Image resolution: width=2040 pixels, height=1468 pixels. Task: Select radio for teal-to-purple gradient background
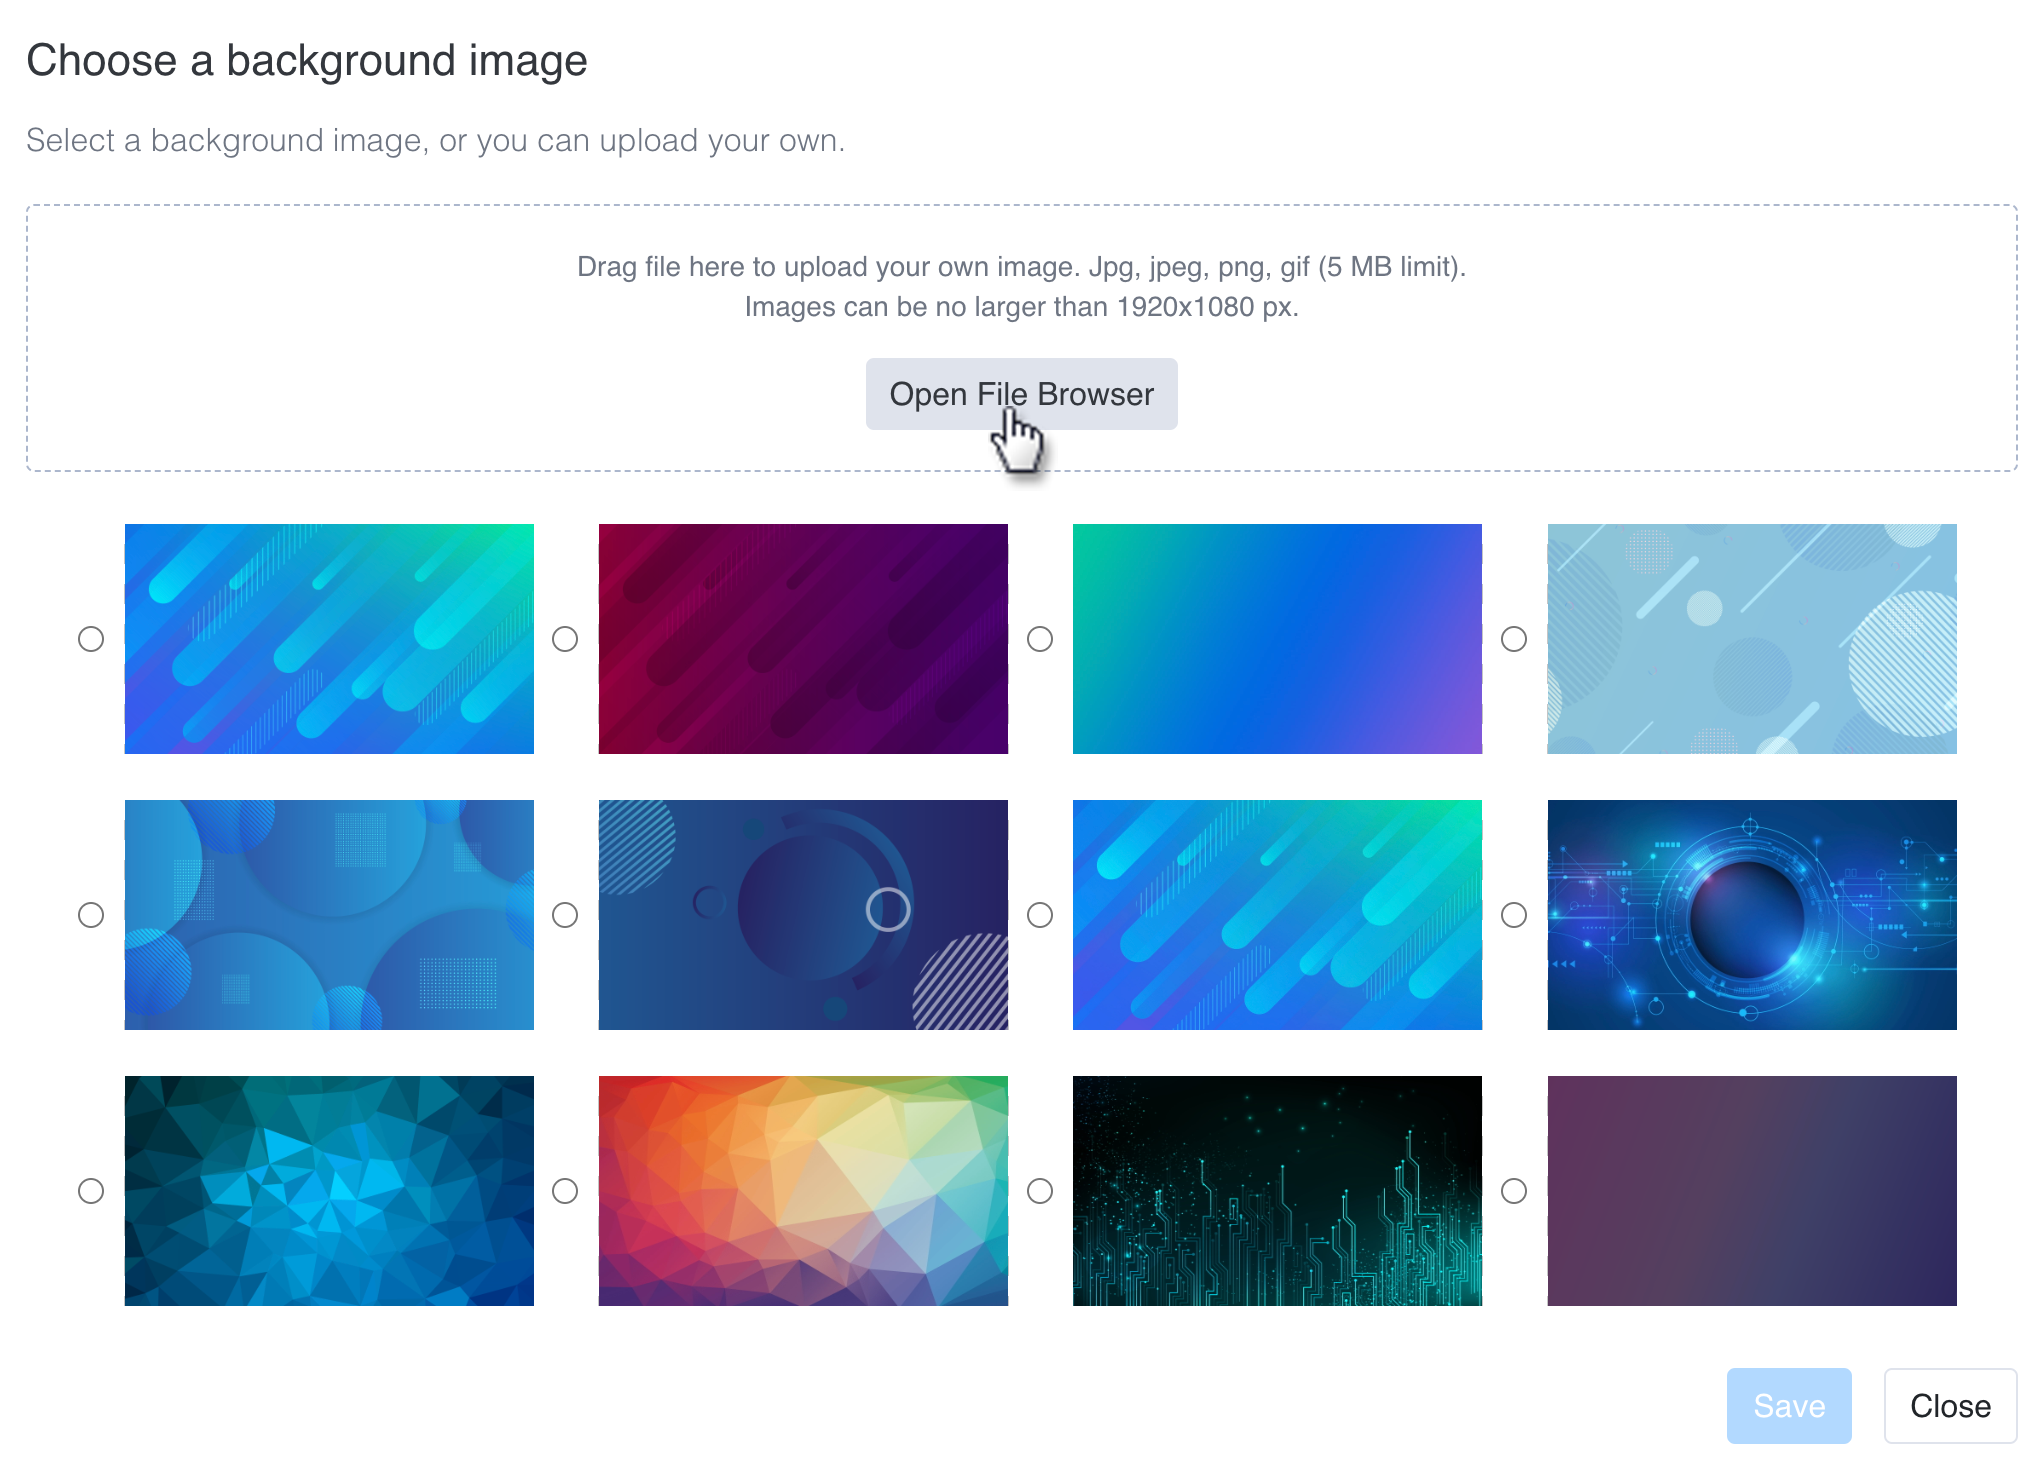pyautogui.click(x=1040, y=639)
